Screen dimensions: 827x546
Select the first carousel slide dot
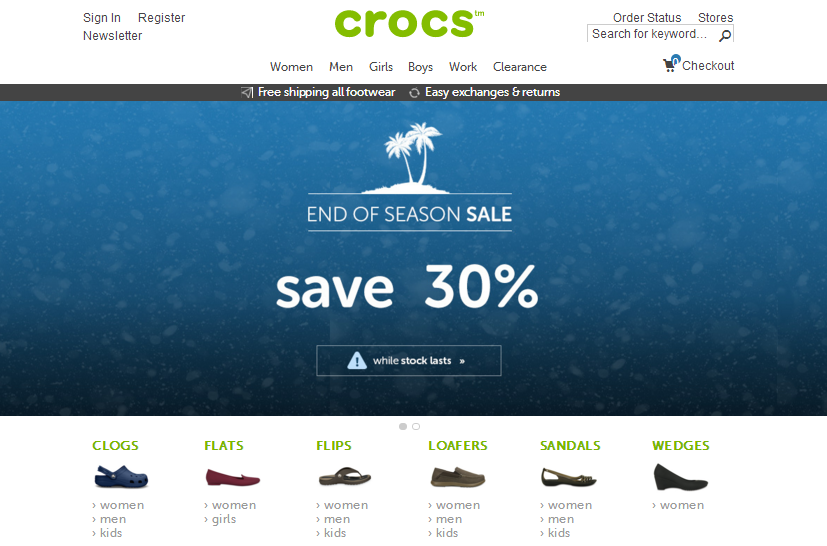point(403,426)
